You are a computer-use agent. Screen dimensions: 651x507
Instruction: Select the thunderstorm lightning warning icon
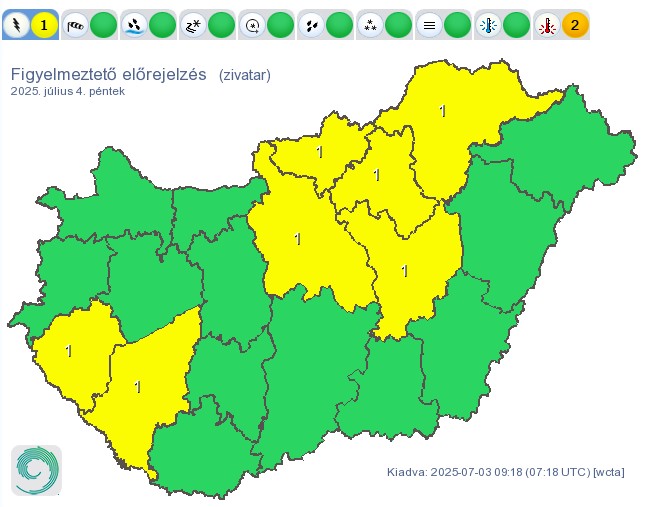(17, 24)
